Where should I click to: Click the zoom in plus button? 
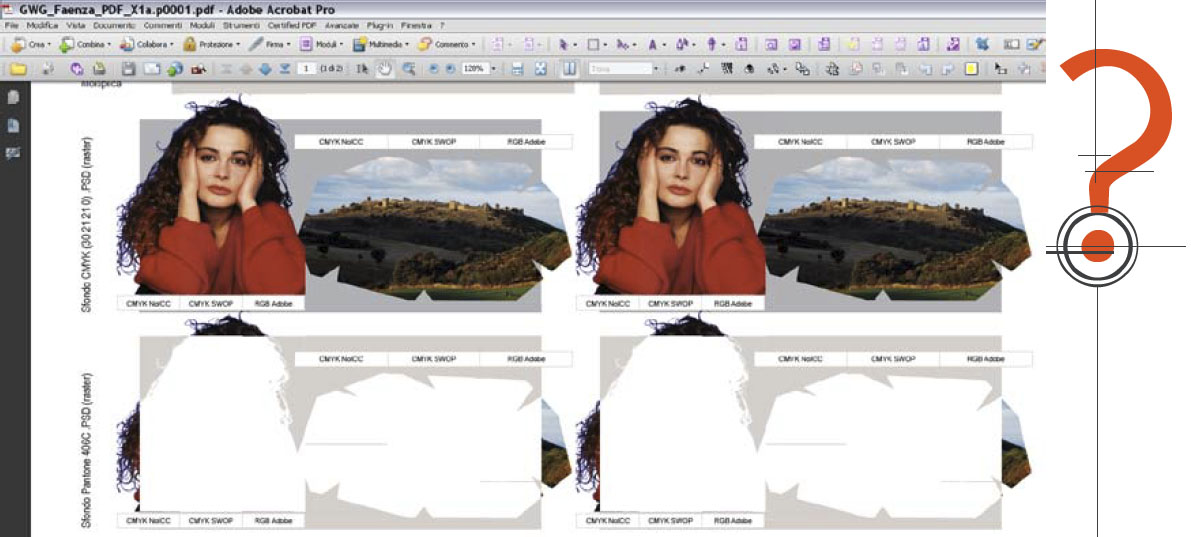pyautogui.click(x=450, y=69)
